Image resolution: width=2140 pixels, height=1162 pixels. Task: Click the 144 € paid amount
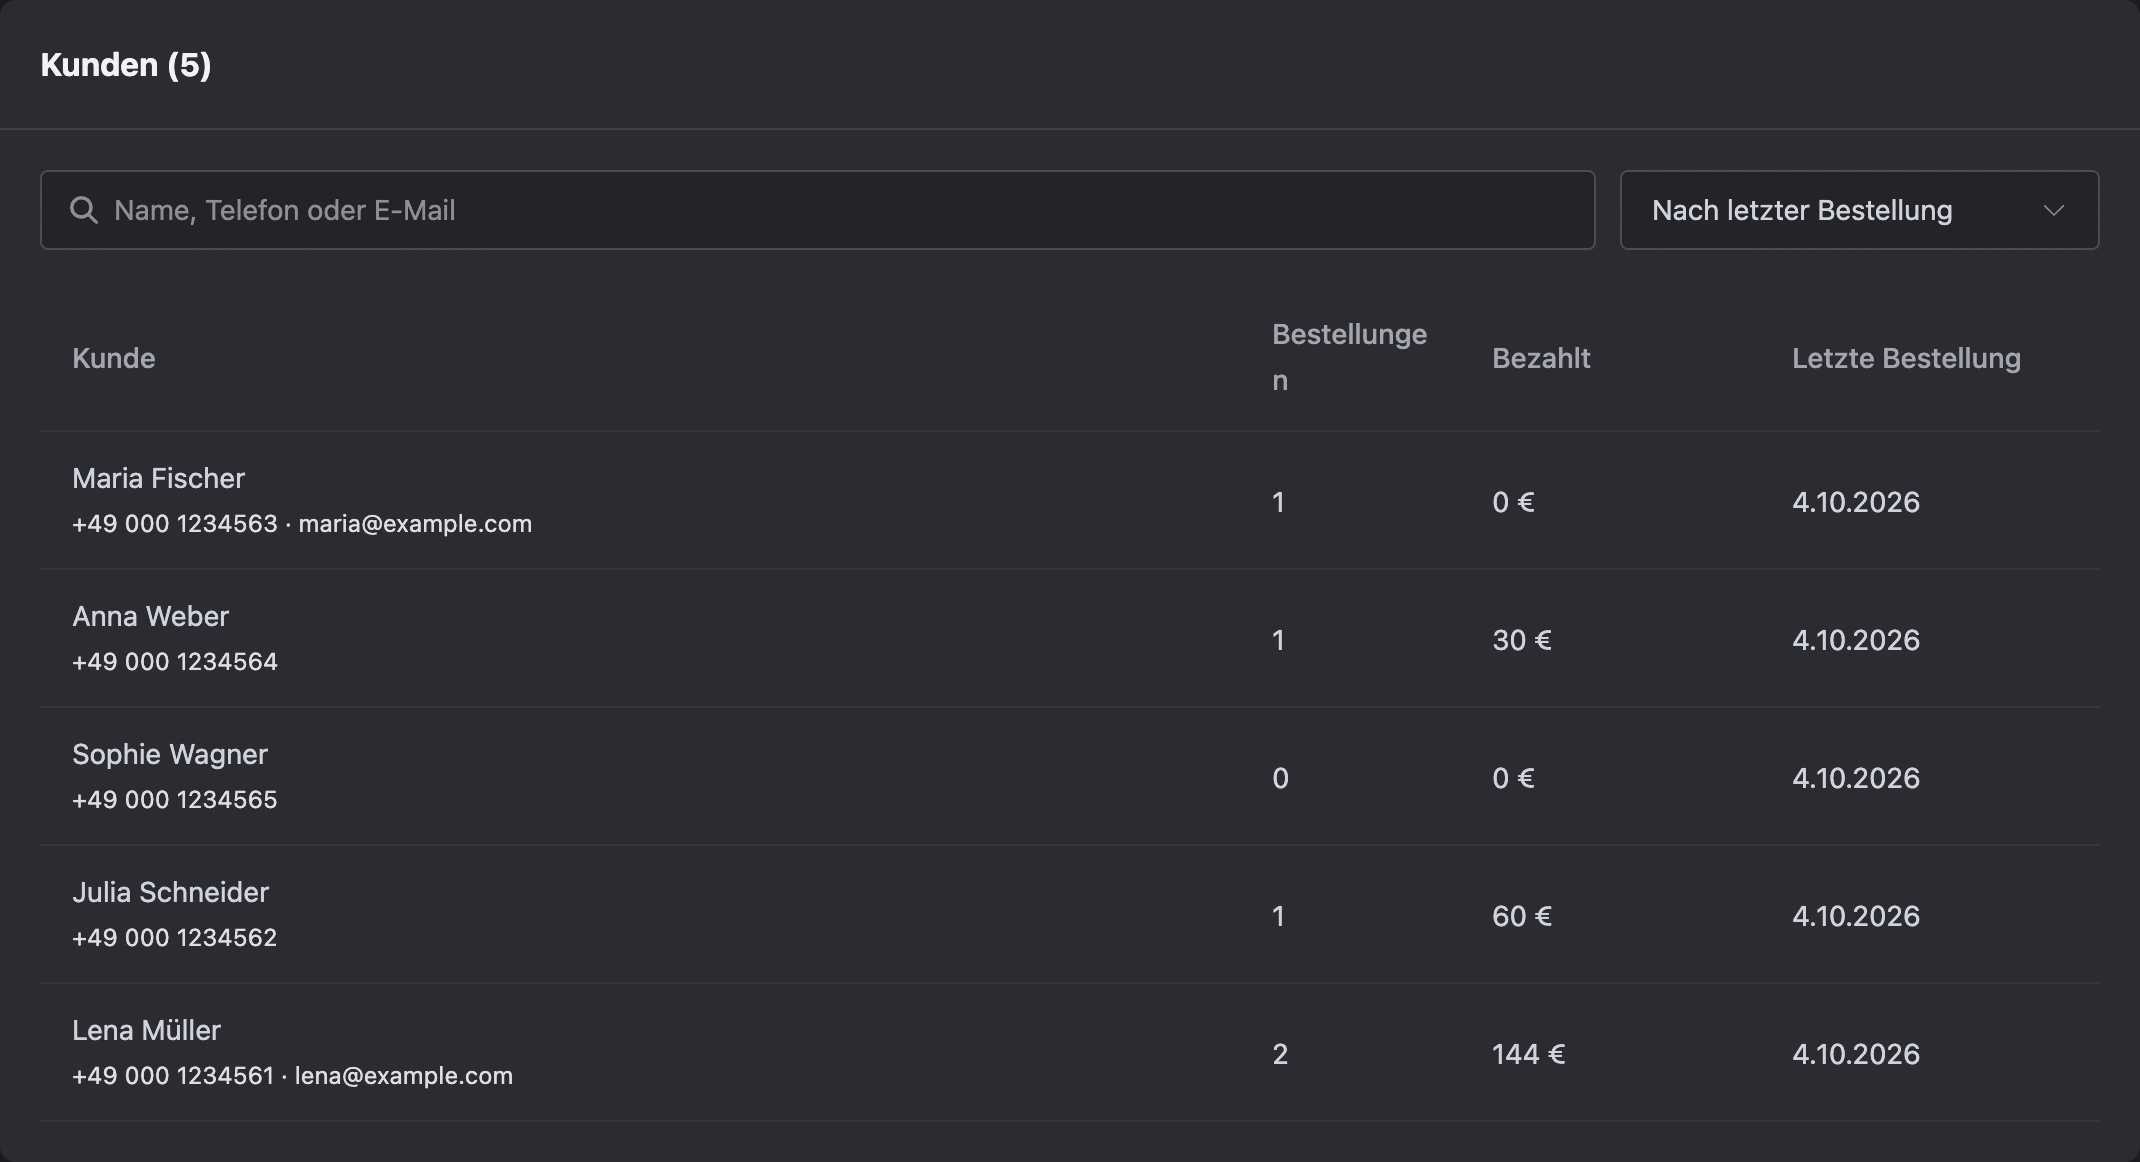[x=1528, y=1054]
